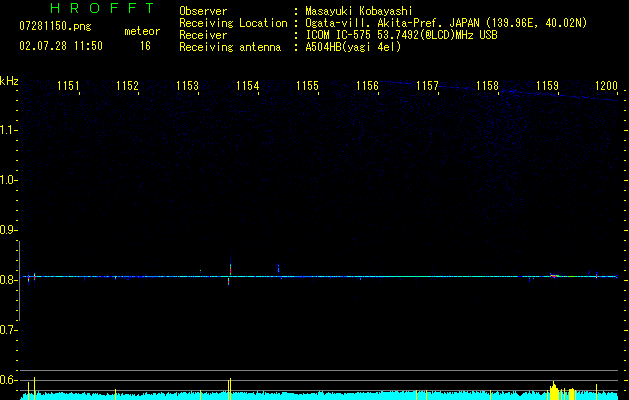
Task: Select observer name Masayuki Kobayashi
Action: pyautogui.click(x=359, y=11)
